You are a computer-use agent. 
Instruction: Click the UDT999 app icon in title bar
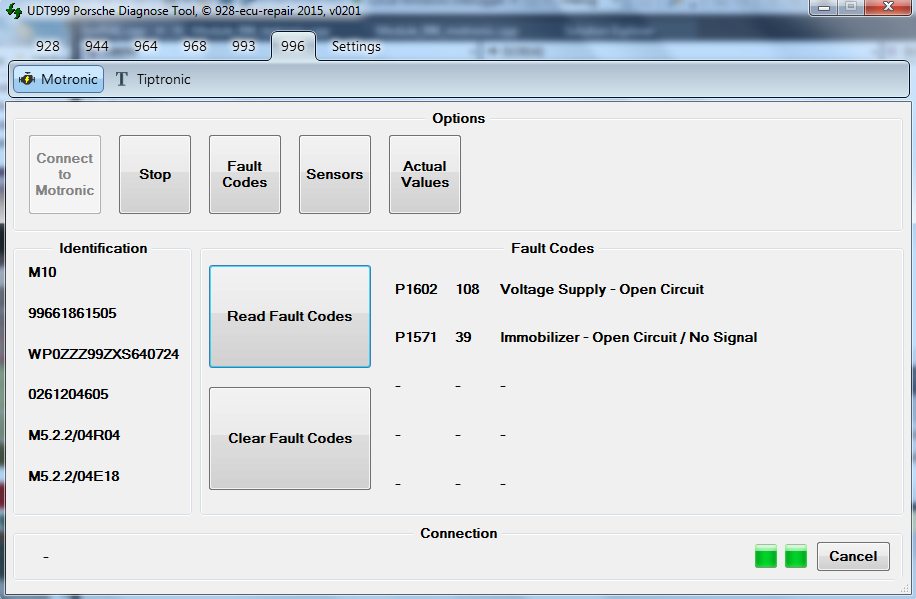(x=15, y=10)
